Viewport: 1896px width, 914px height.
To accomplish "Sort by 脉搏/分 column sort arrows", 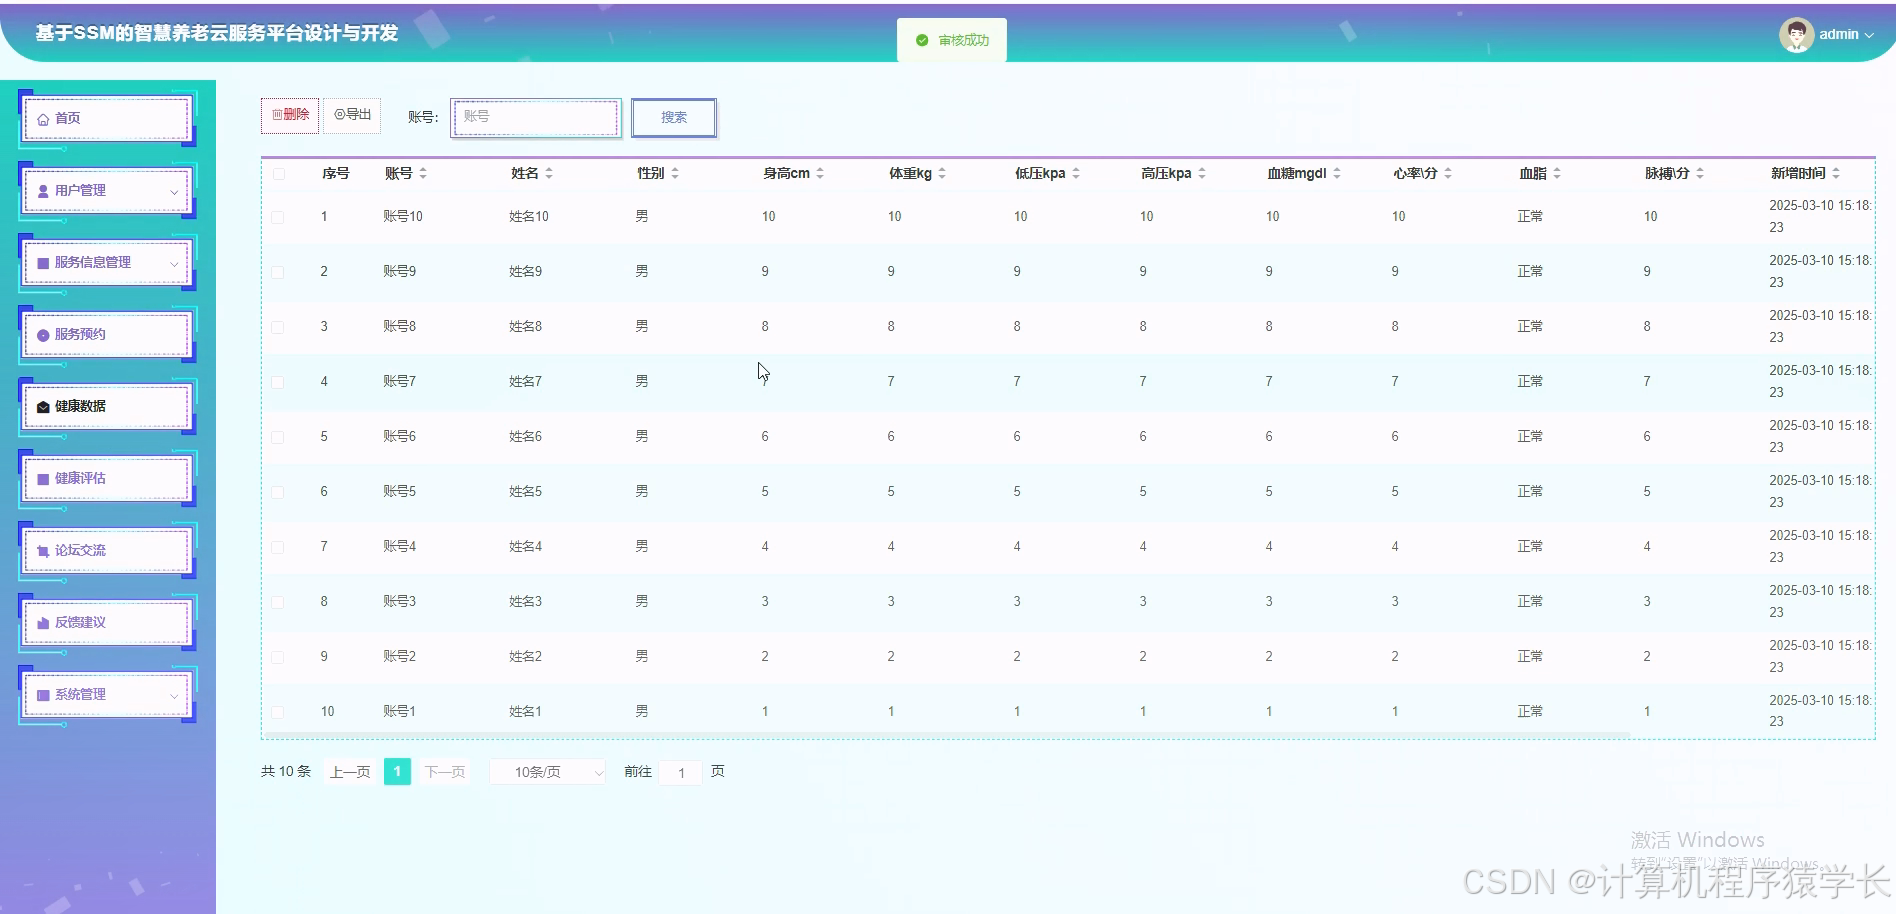I will click(1700, 173).
